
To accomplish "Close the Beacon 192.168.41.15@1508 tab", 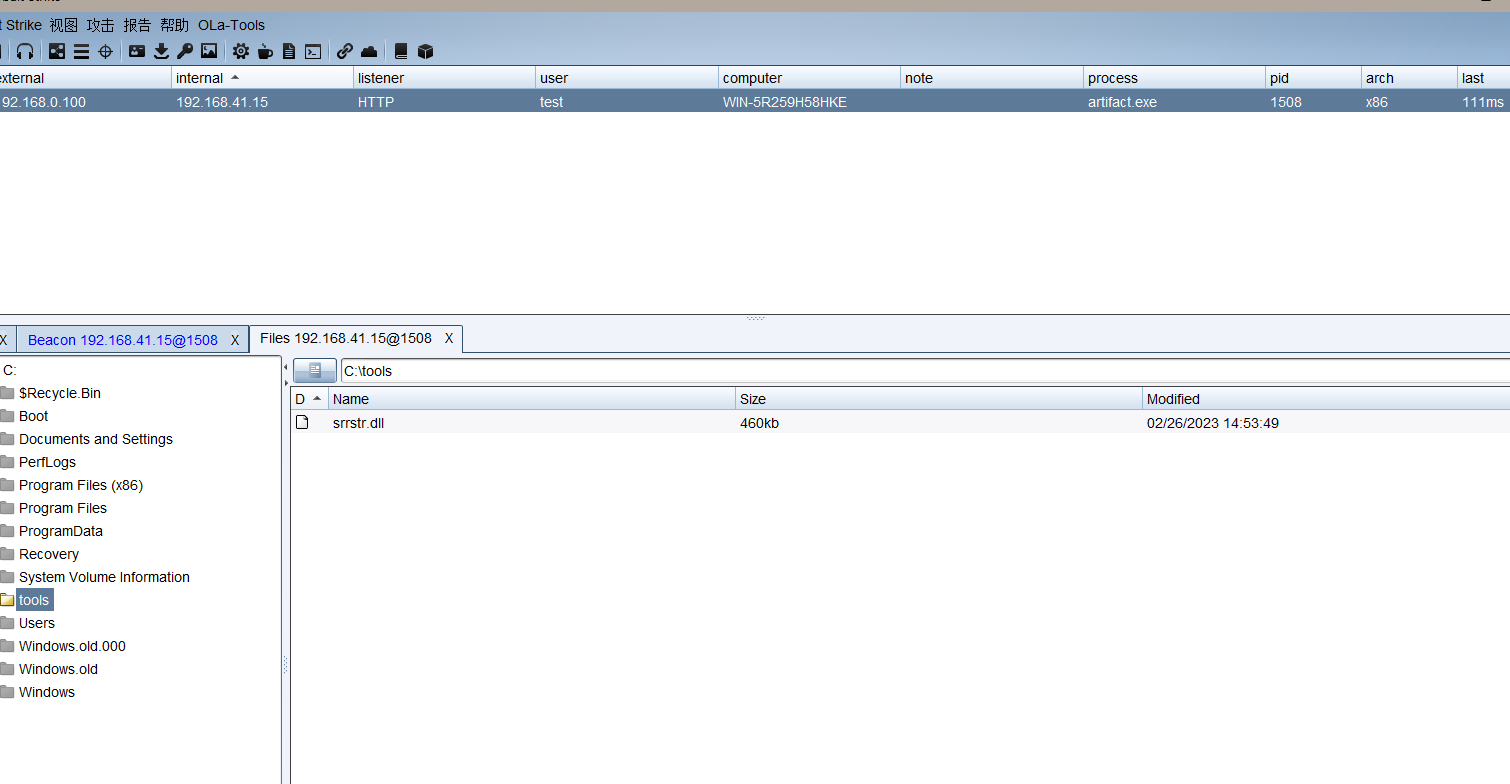I will [235, 340].
